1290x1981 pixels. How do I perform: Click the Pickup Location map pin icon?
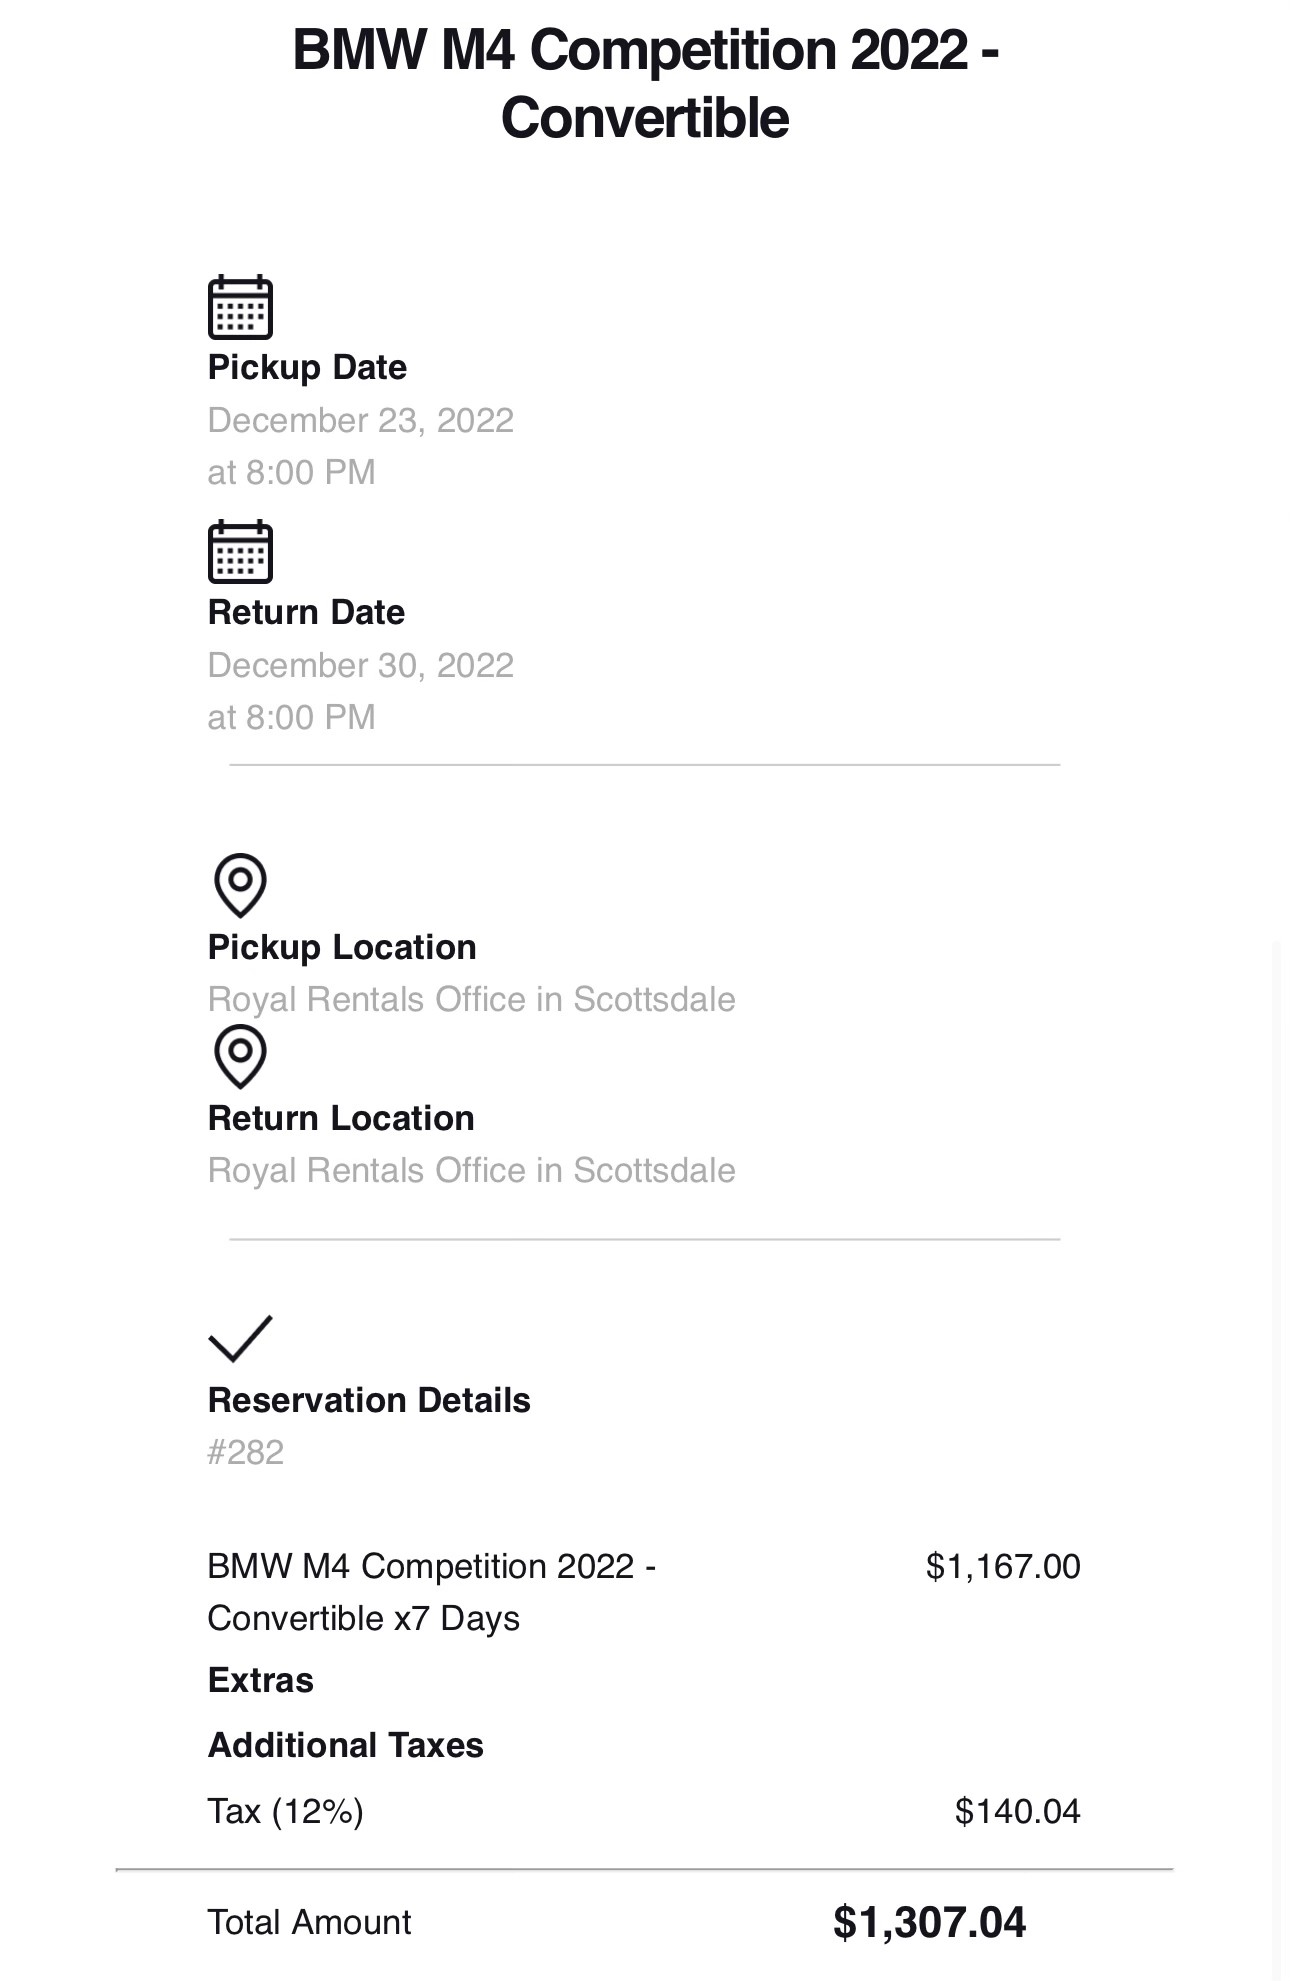point(240,885)
